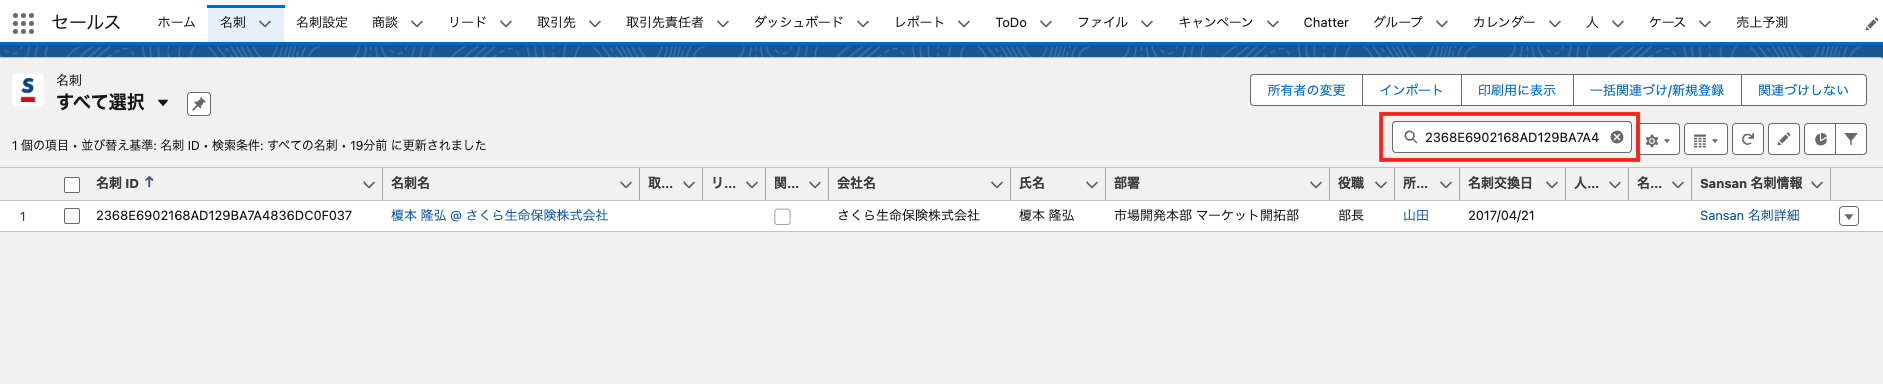Open the 名刺設定 tab

click(322, 22)
